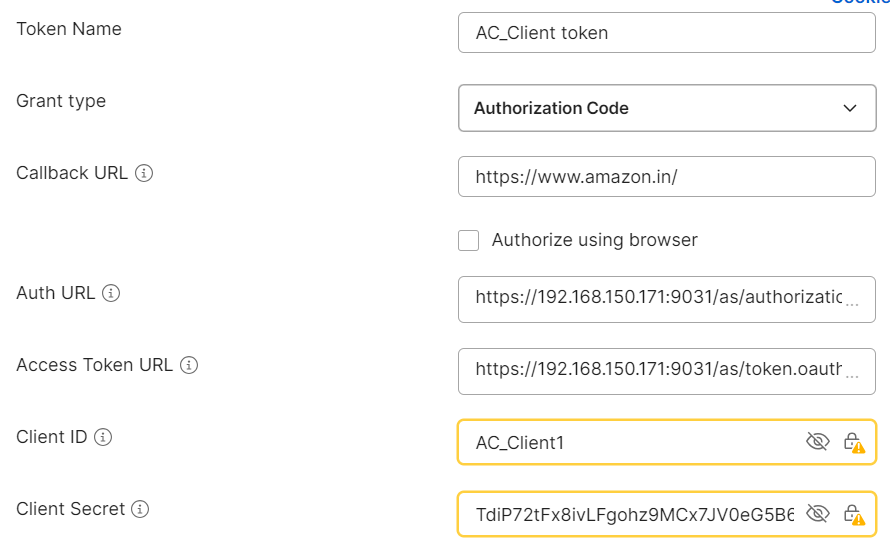
Task: Toggle visibility eye icon for Client ID
Action: tap(817, 441)
